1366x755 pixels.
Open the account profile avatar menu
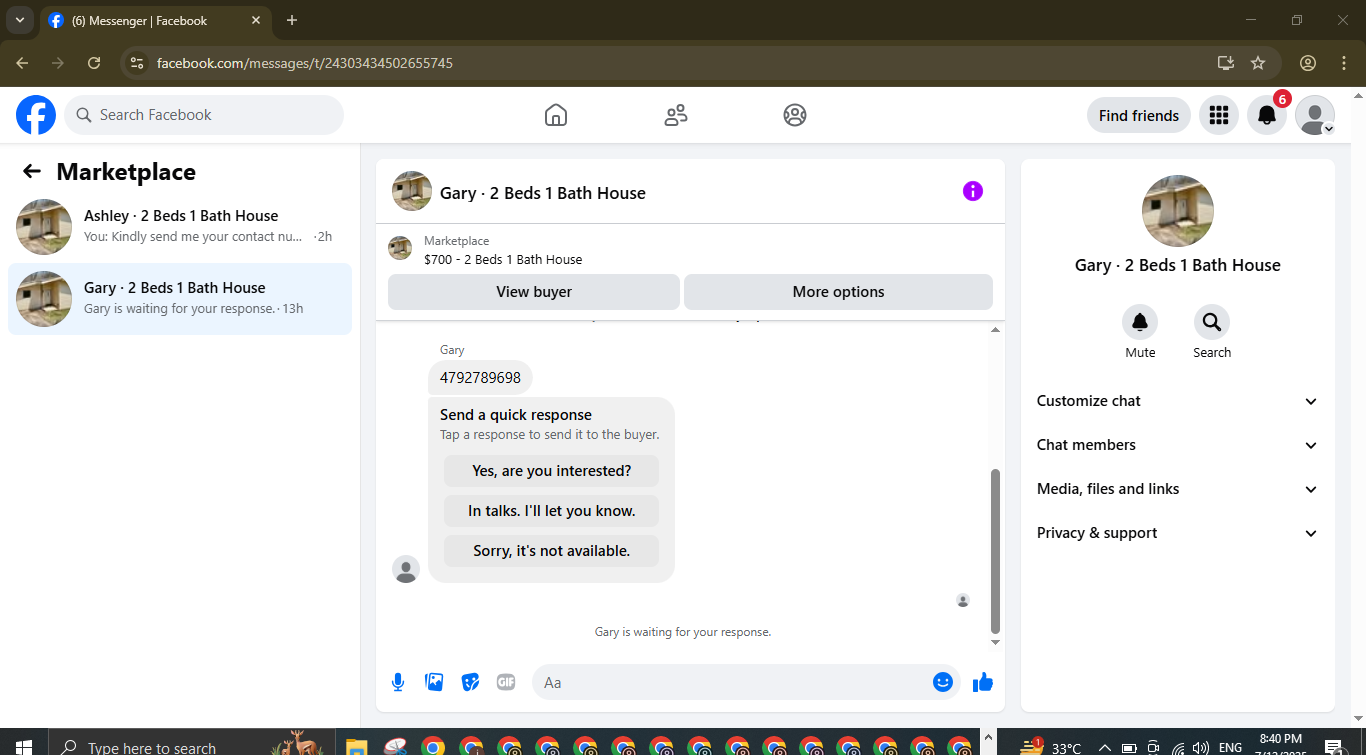(1315, 115)
